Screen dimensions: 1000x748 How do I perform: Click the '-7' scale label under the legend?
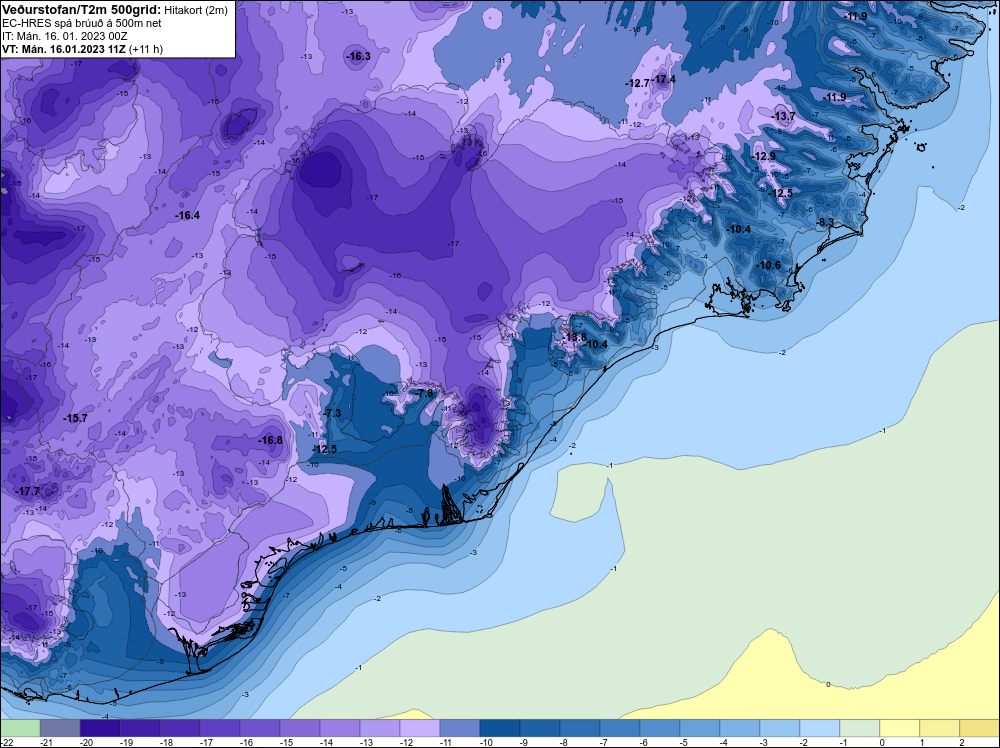coord(604,742)
